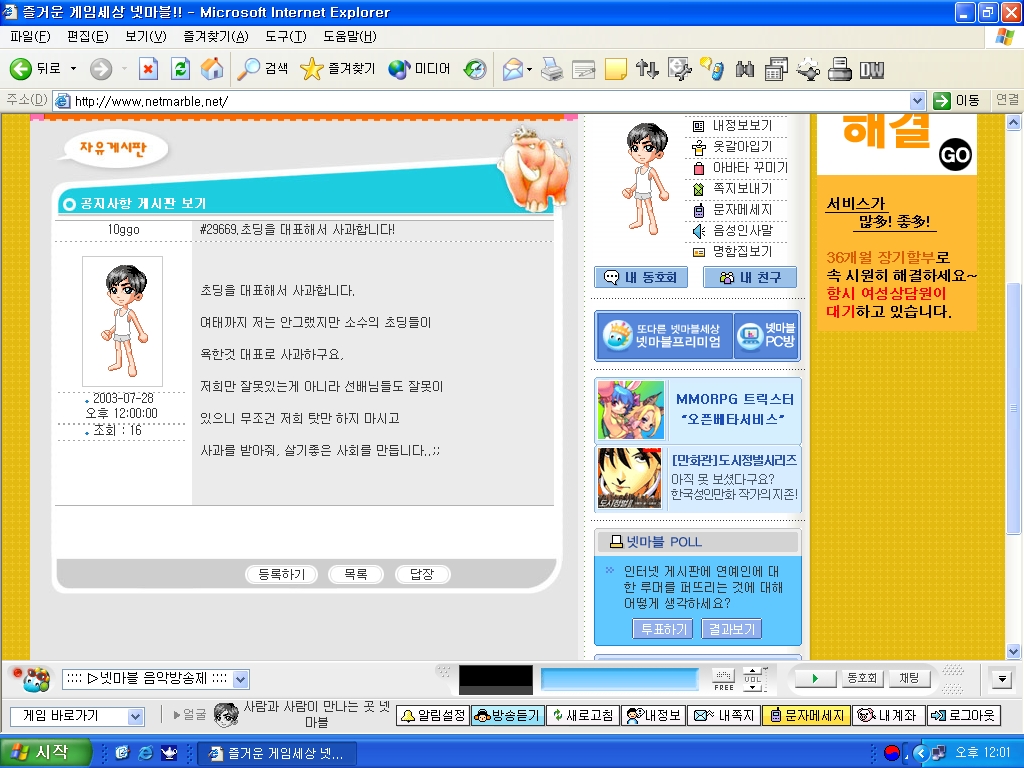1024x768 pixels.
Task: Click the Windows 시작 Start button
Action: pyautogui.click(x=46, y=752)
